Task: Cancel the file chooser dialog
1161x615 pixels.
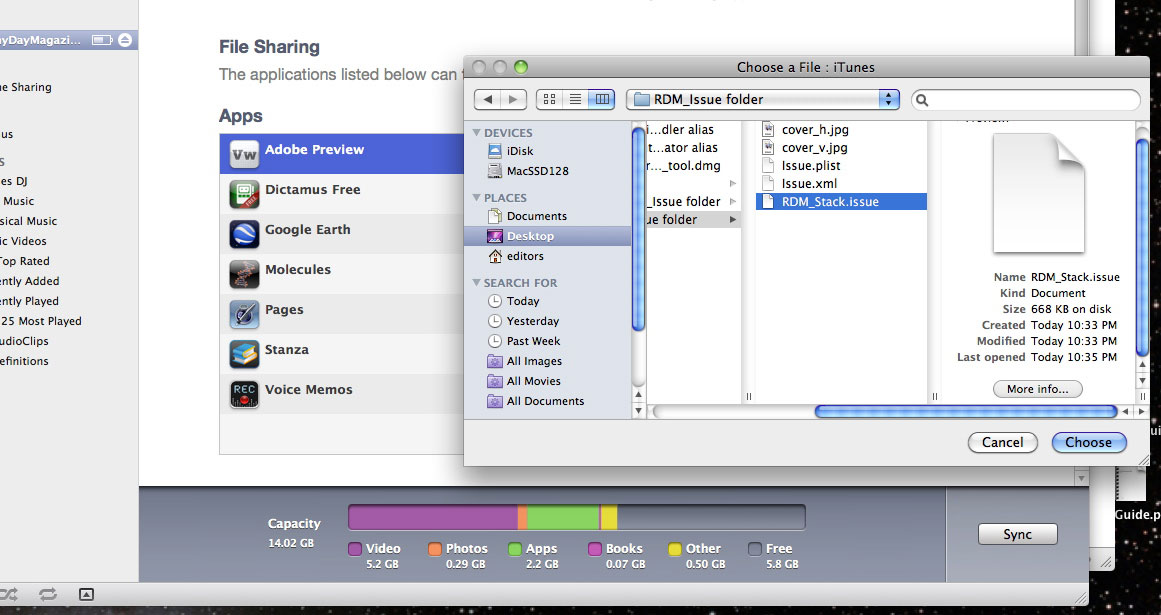Action: pyautogui.click(x=1003, y=443)
